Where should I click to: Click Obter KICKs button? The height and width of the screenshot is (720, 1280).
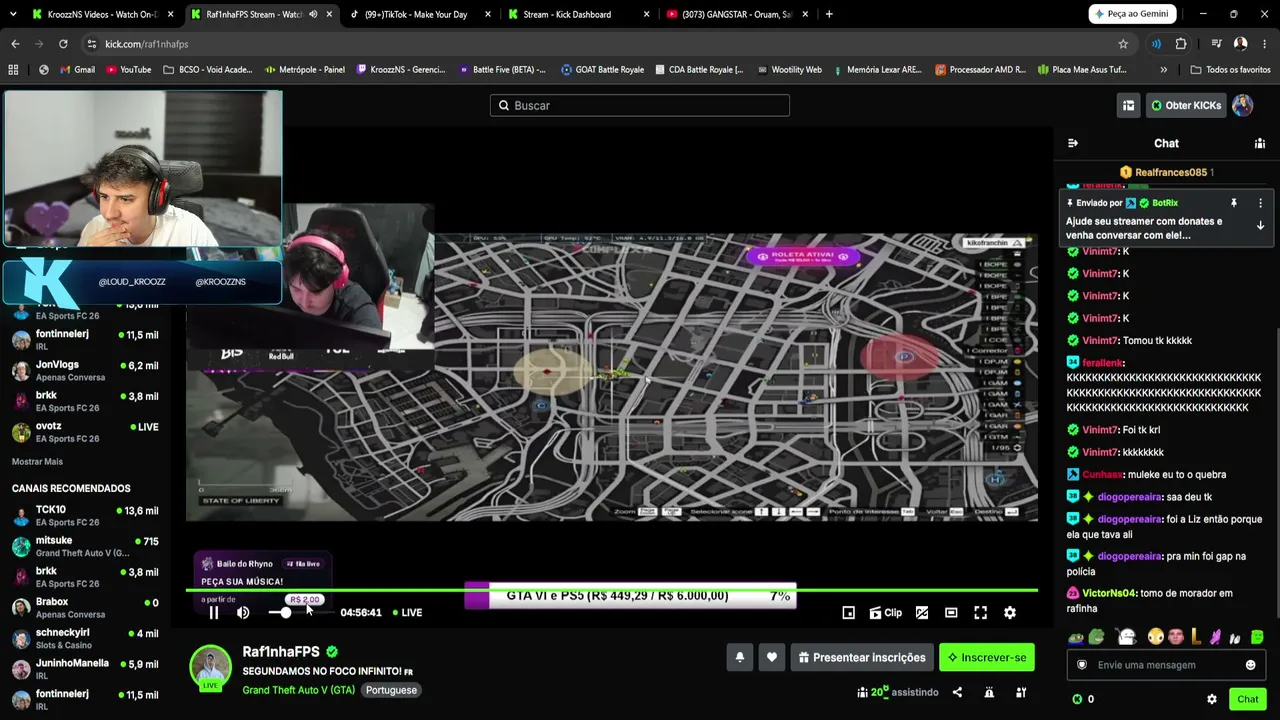[x=1186, y=105]
